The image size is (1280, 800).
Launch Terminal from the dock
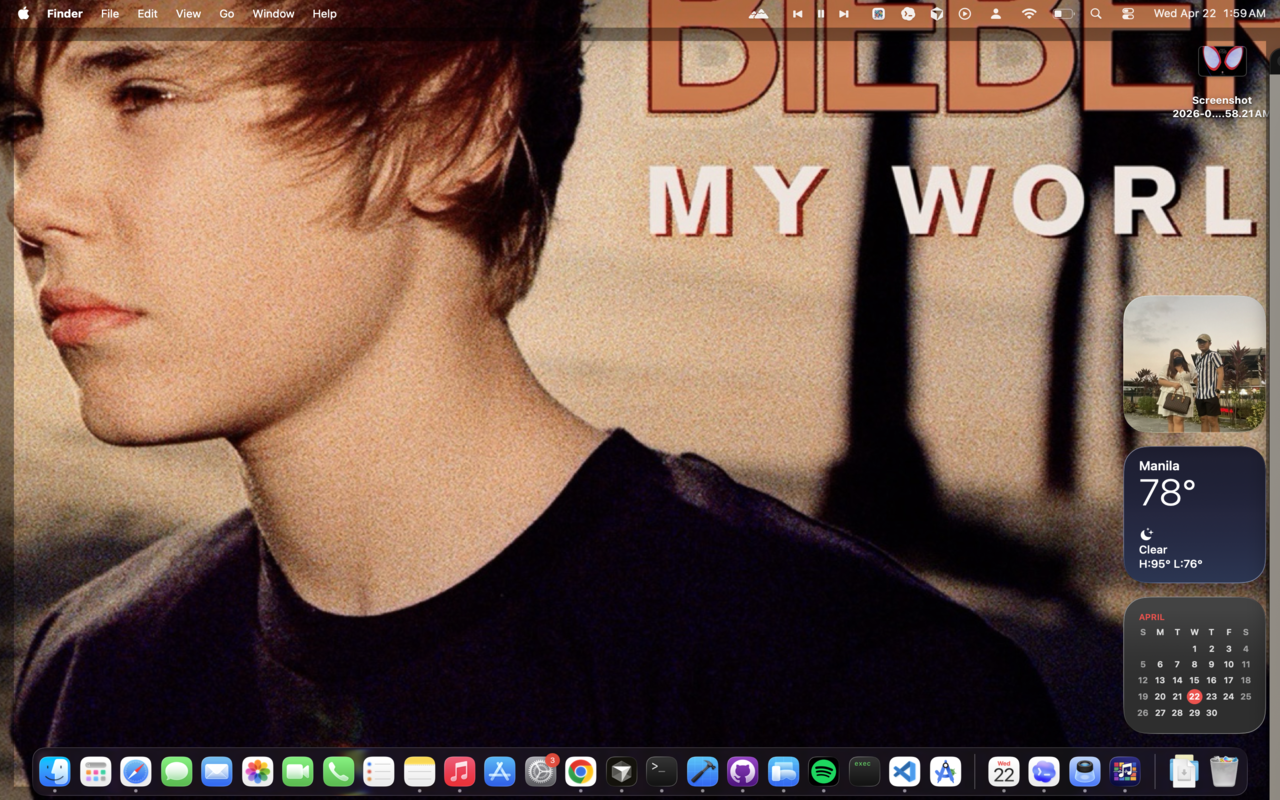661,771
